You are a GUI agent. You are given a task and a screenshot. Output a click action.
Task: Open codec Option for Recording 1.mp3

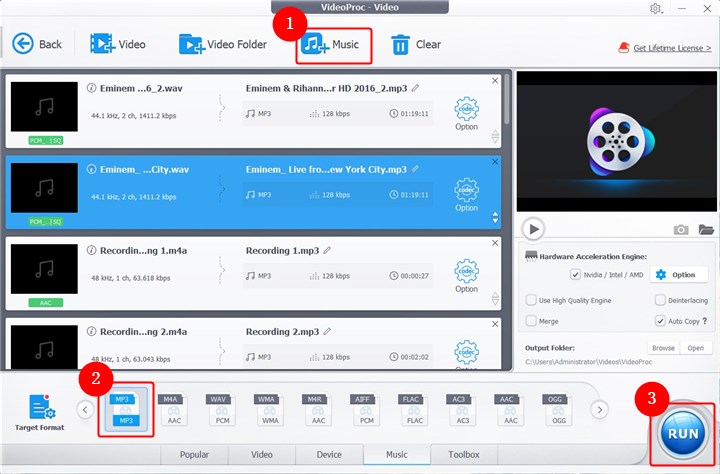pyautogui.click(x=466, y=276)
